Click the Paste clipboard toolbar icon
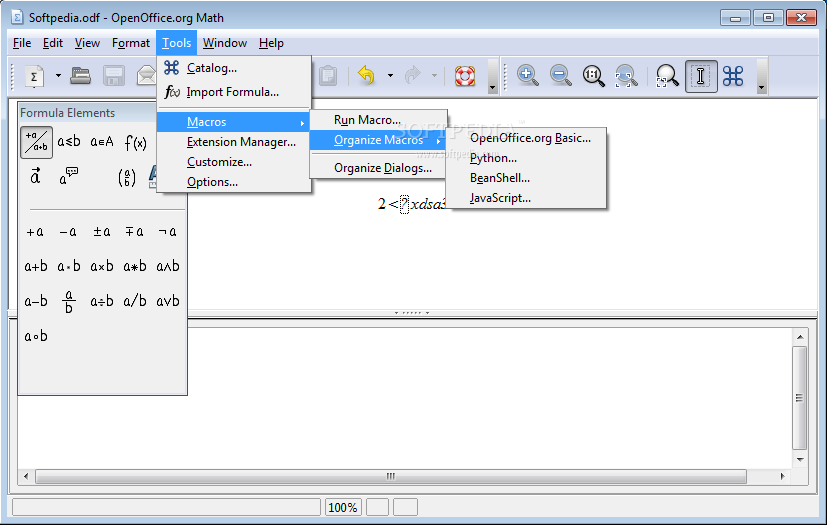 [x=328, y=76]
